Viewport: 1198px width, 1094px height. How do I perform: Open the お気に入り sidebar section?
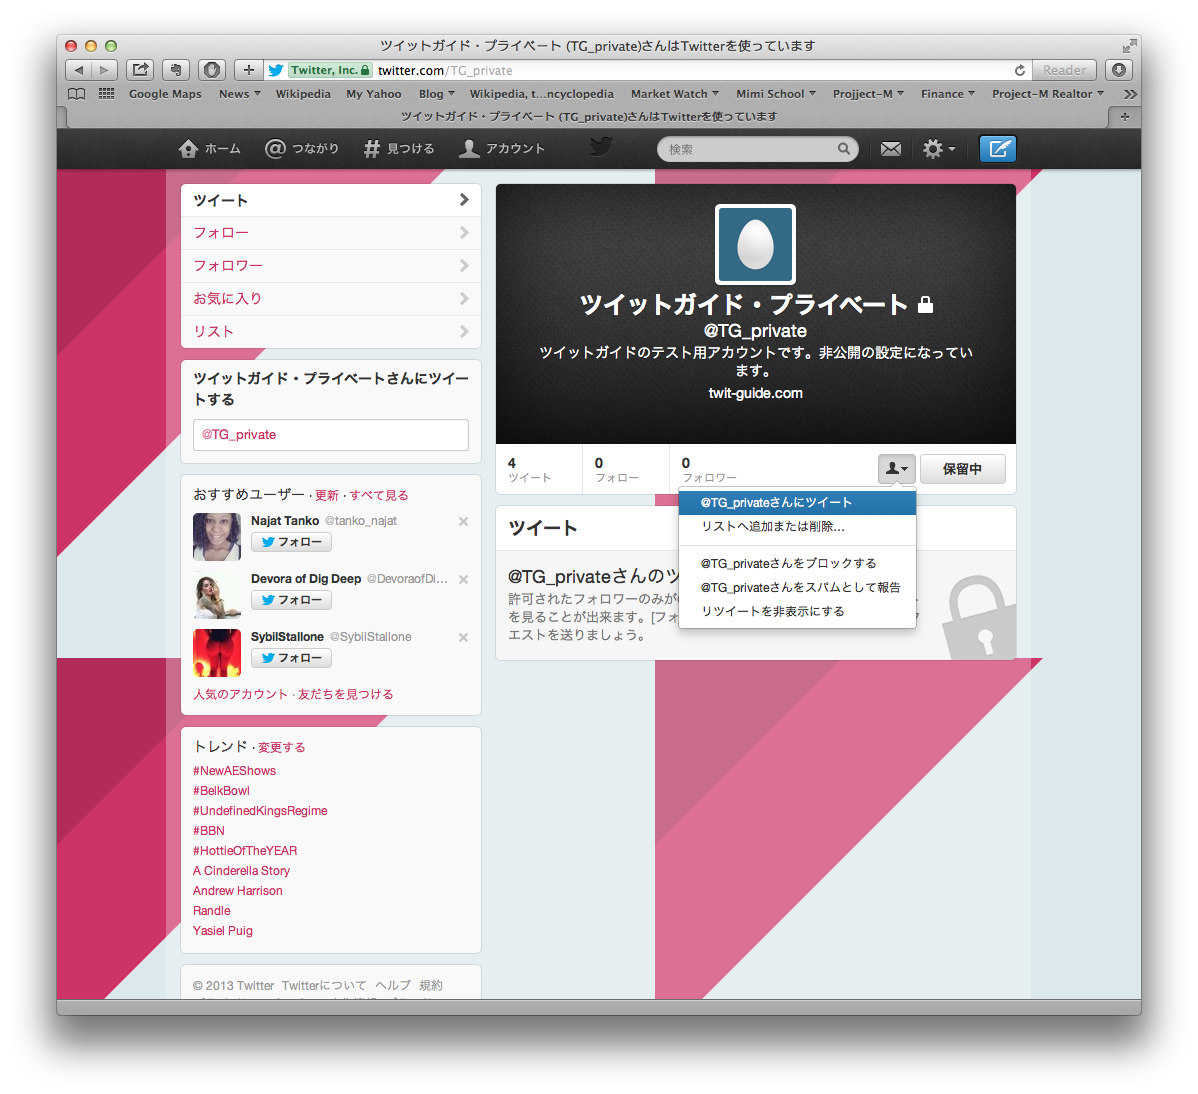[x=331, y=299]
